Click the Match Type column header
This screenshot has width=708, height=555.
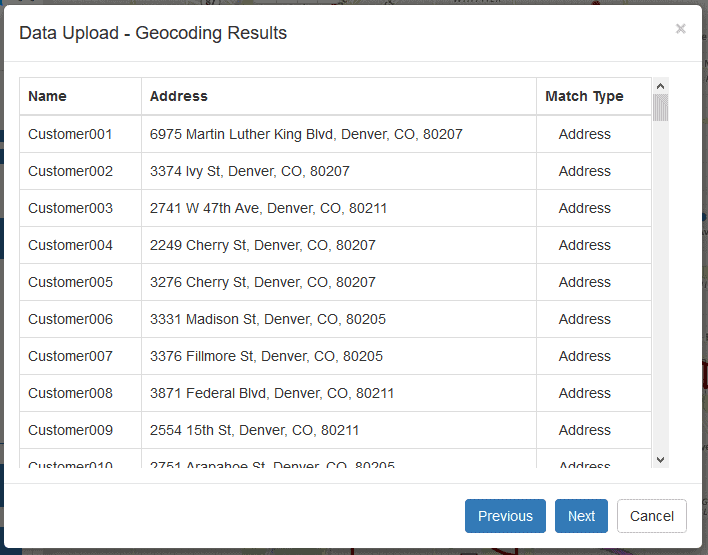[584, 96]
